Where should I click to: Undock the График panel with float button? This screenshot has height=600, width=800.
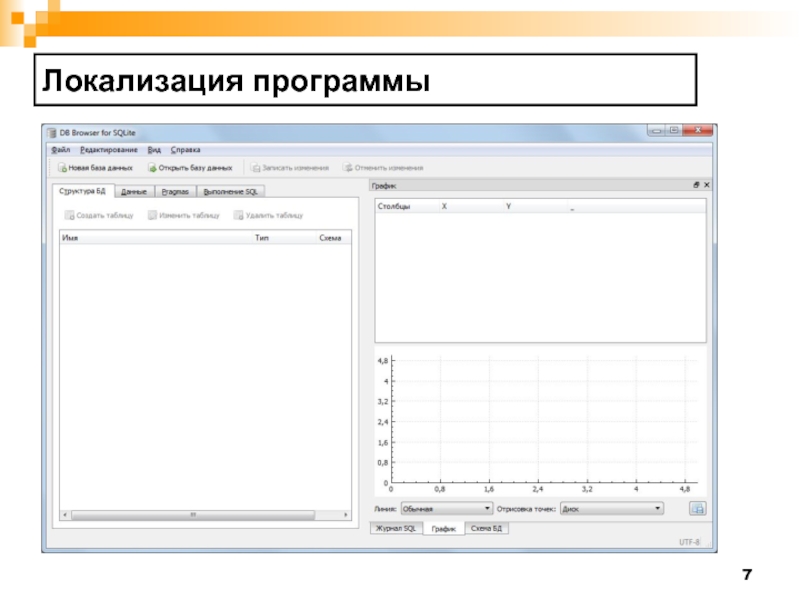point(696,186)
